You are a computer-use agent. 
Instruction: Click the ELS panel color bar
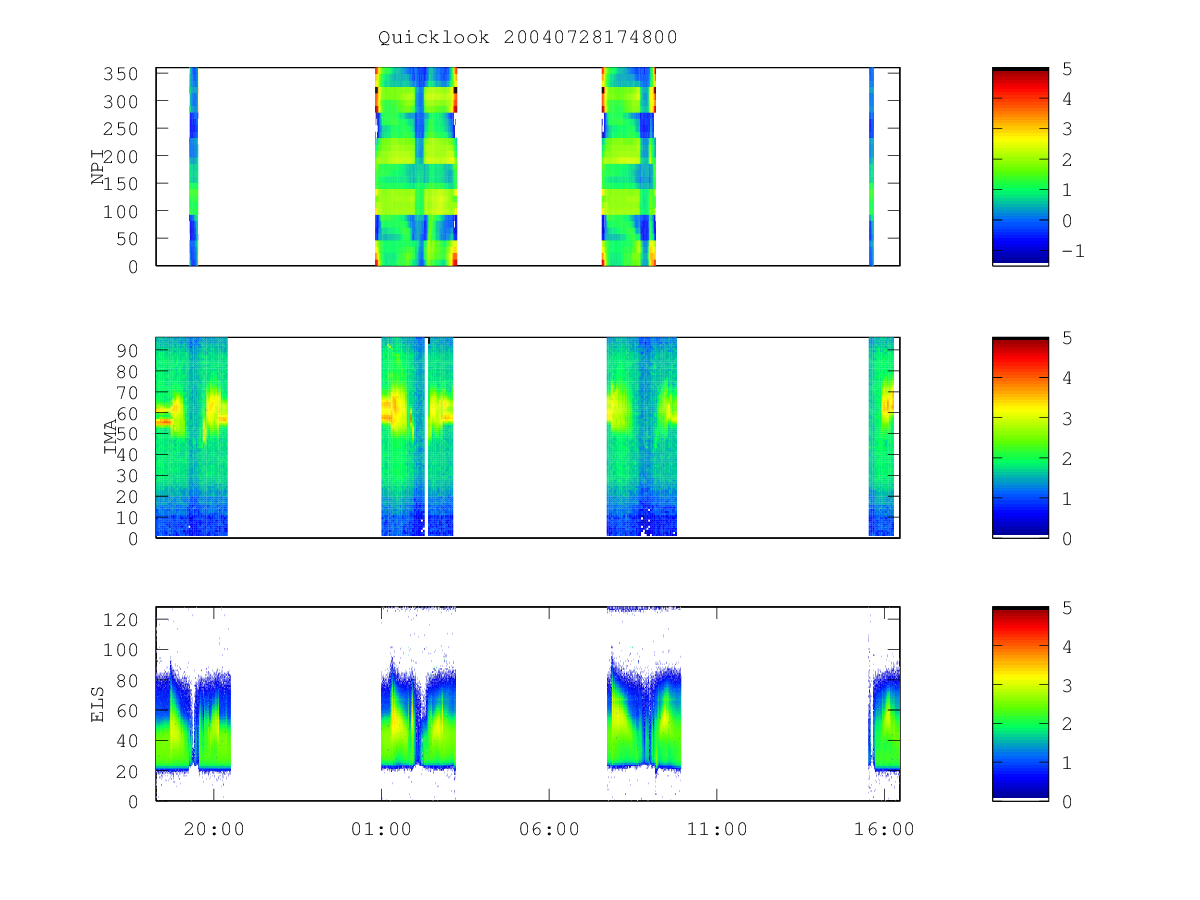click(1020, 704)
